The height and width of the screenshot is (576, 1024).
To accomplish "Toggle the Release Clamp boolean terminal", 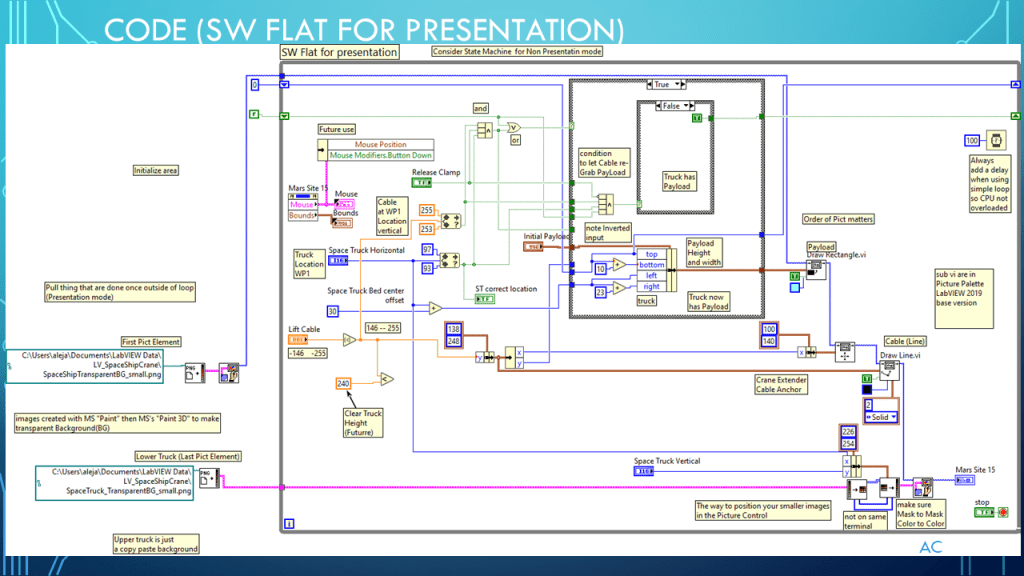I will 423,183.
